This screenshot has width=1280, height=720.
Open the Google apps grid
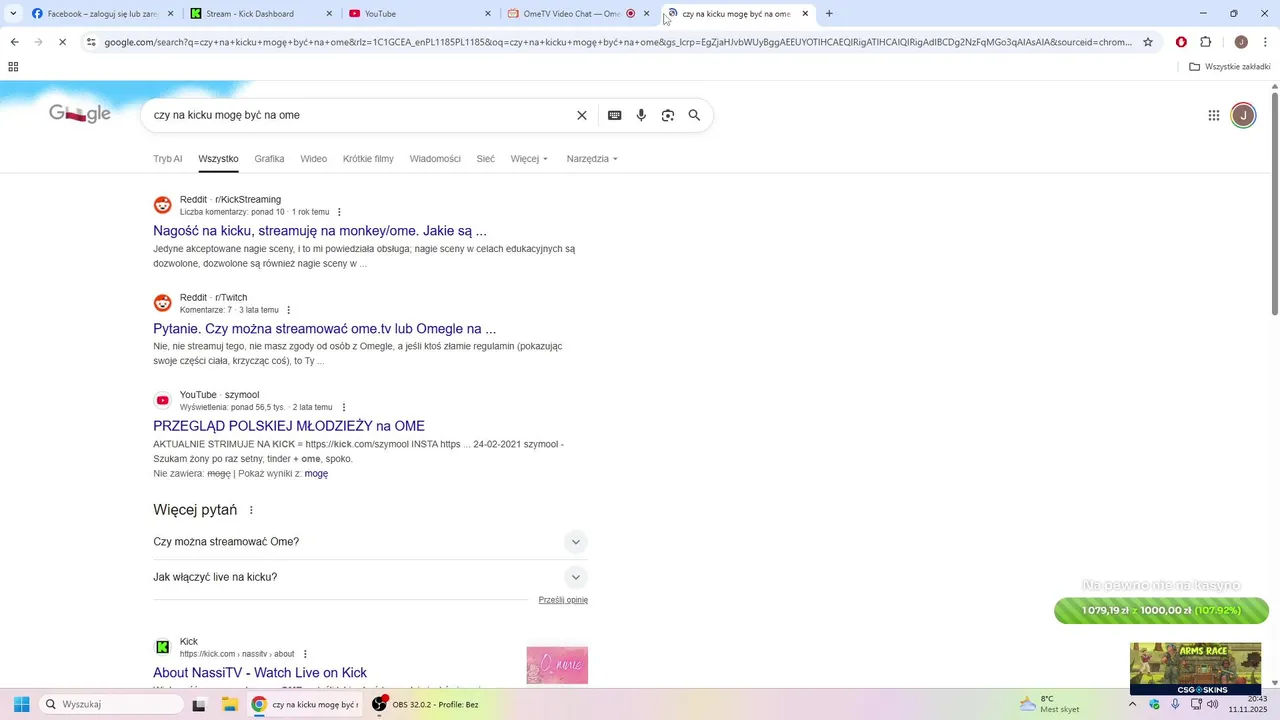(1214, 115)
